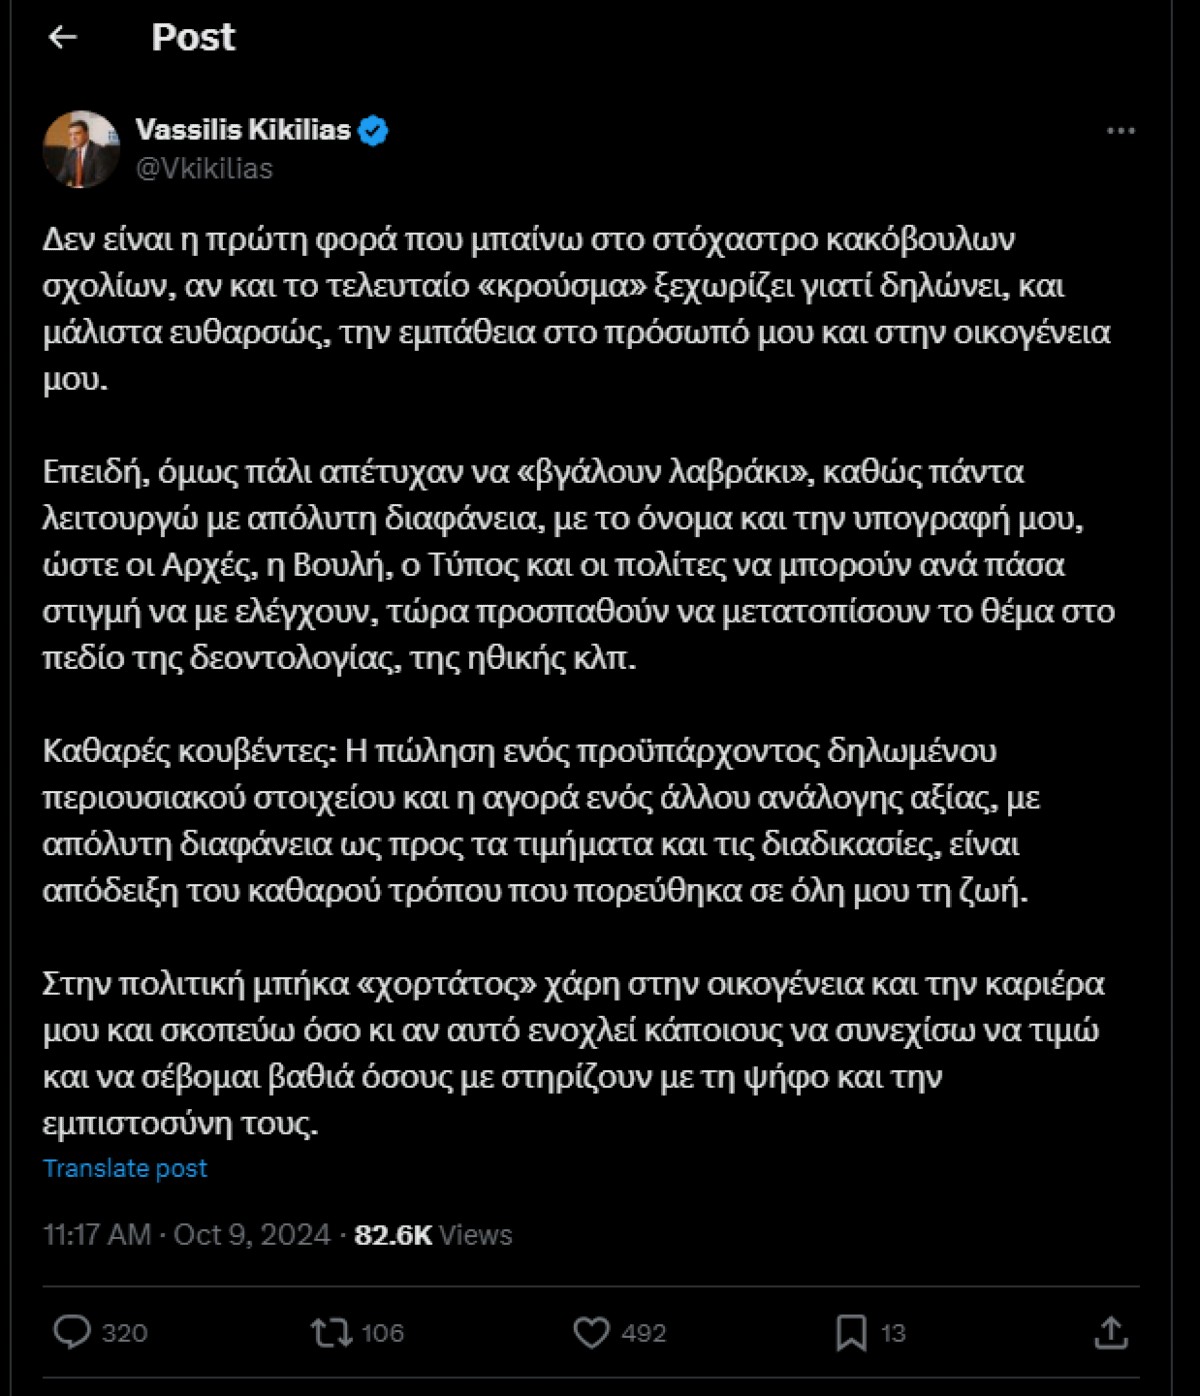This screenshot has height=1396, width=1200.
Task: Open Vassilis Kikilias's profile picture
Action: [x=81, y=145]
